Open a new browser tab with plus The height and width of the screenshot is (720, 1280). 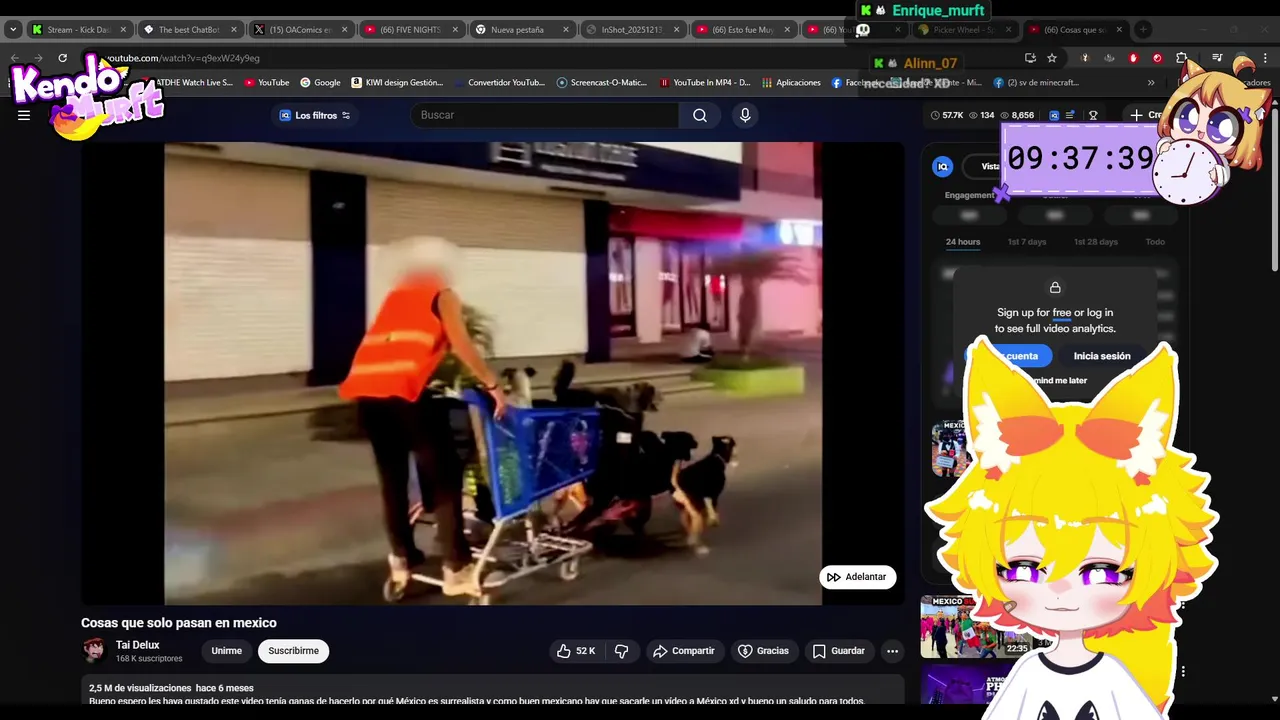tap(1143, 30)
